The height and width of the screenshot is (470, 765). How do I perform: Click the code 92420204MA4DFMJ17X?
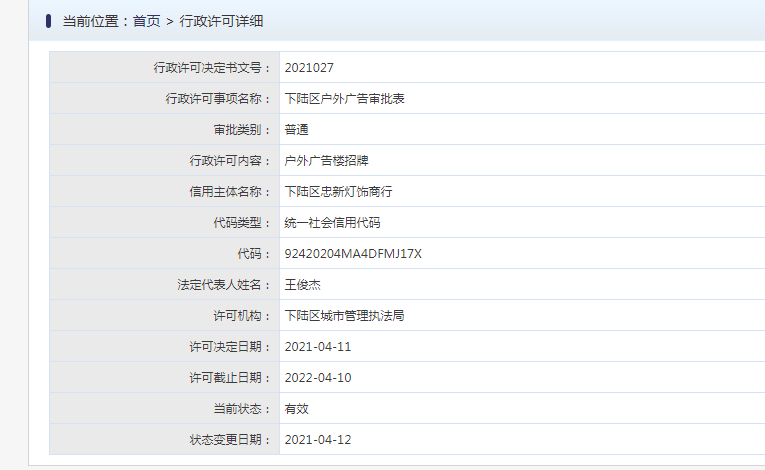pyautogui.click(x=353, y=254)
